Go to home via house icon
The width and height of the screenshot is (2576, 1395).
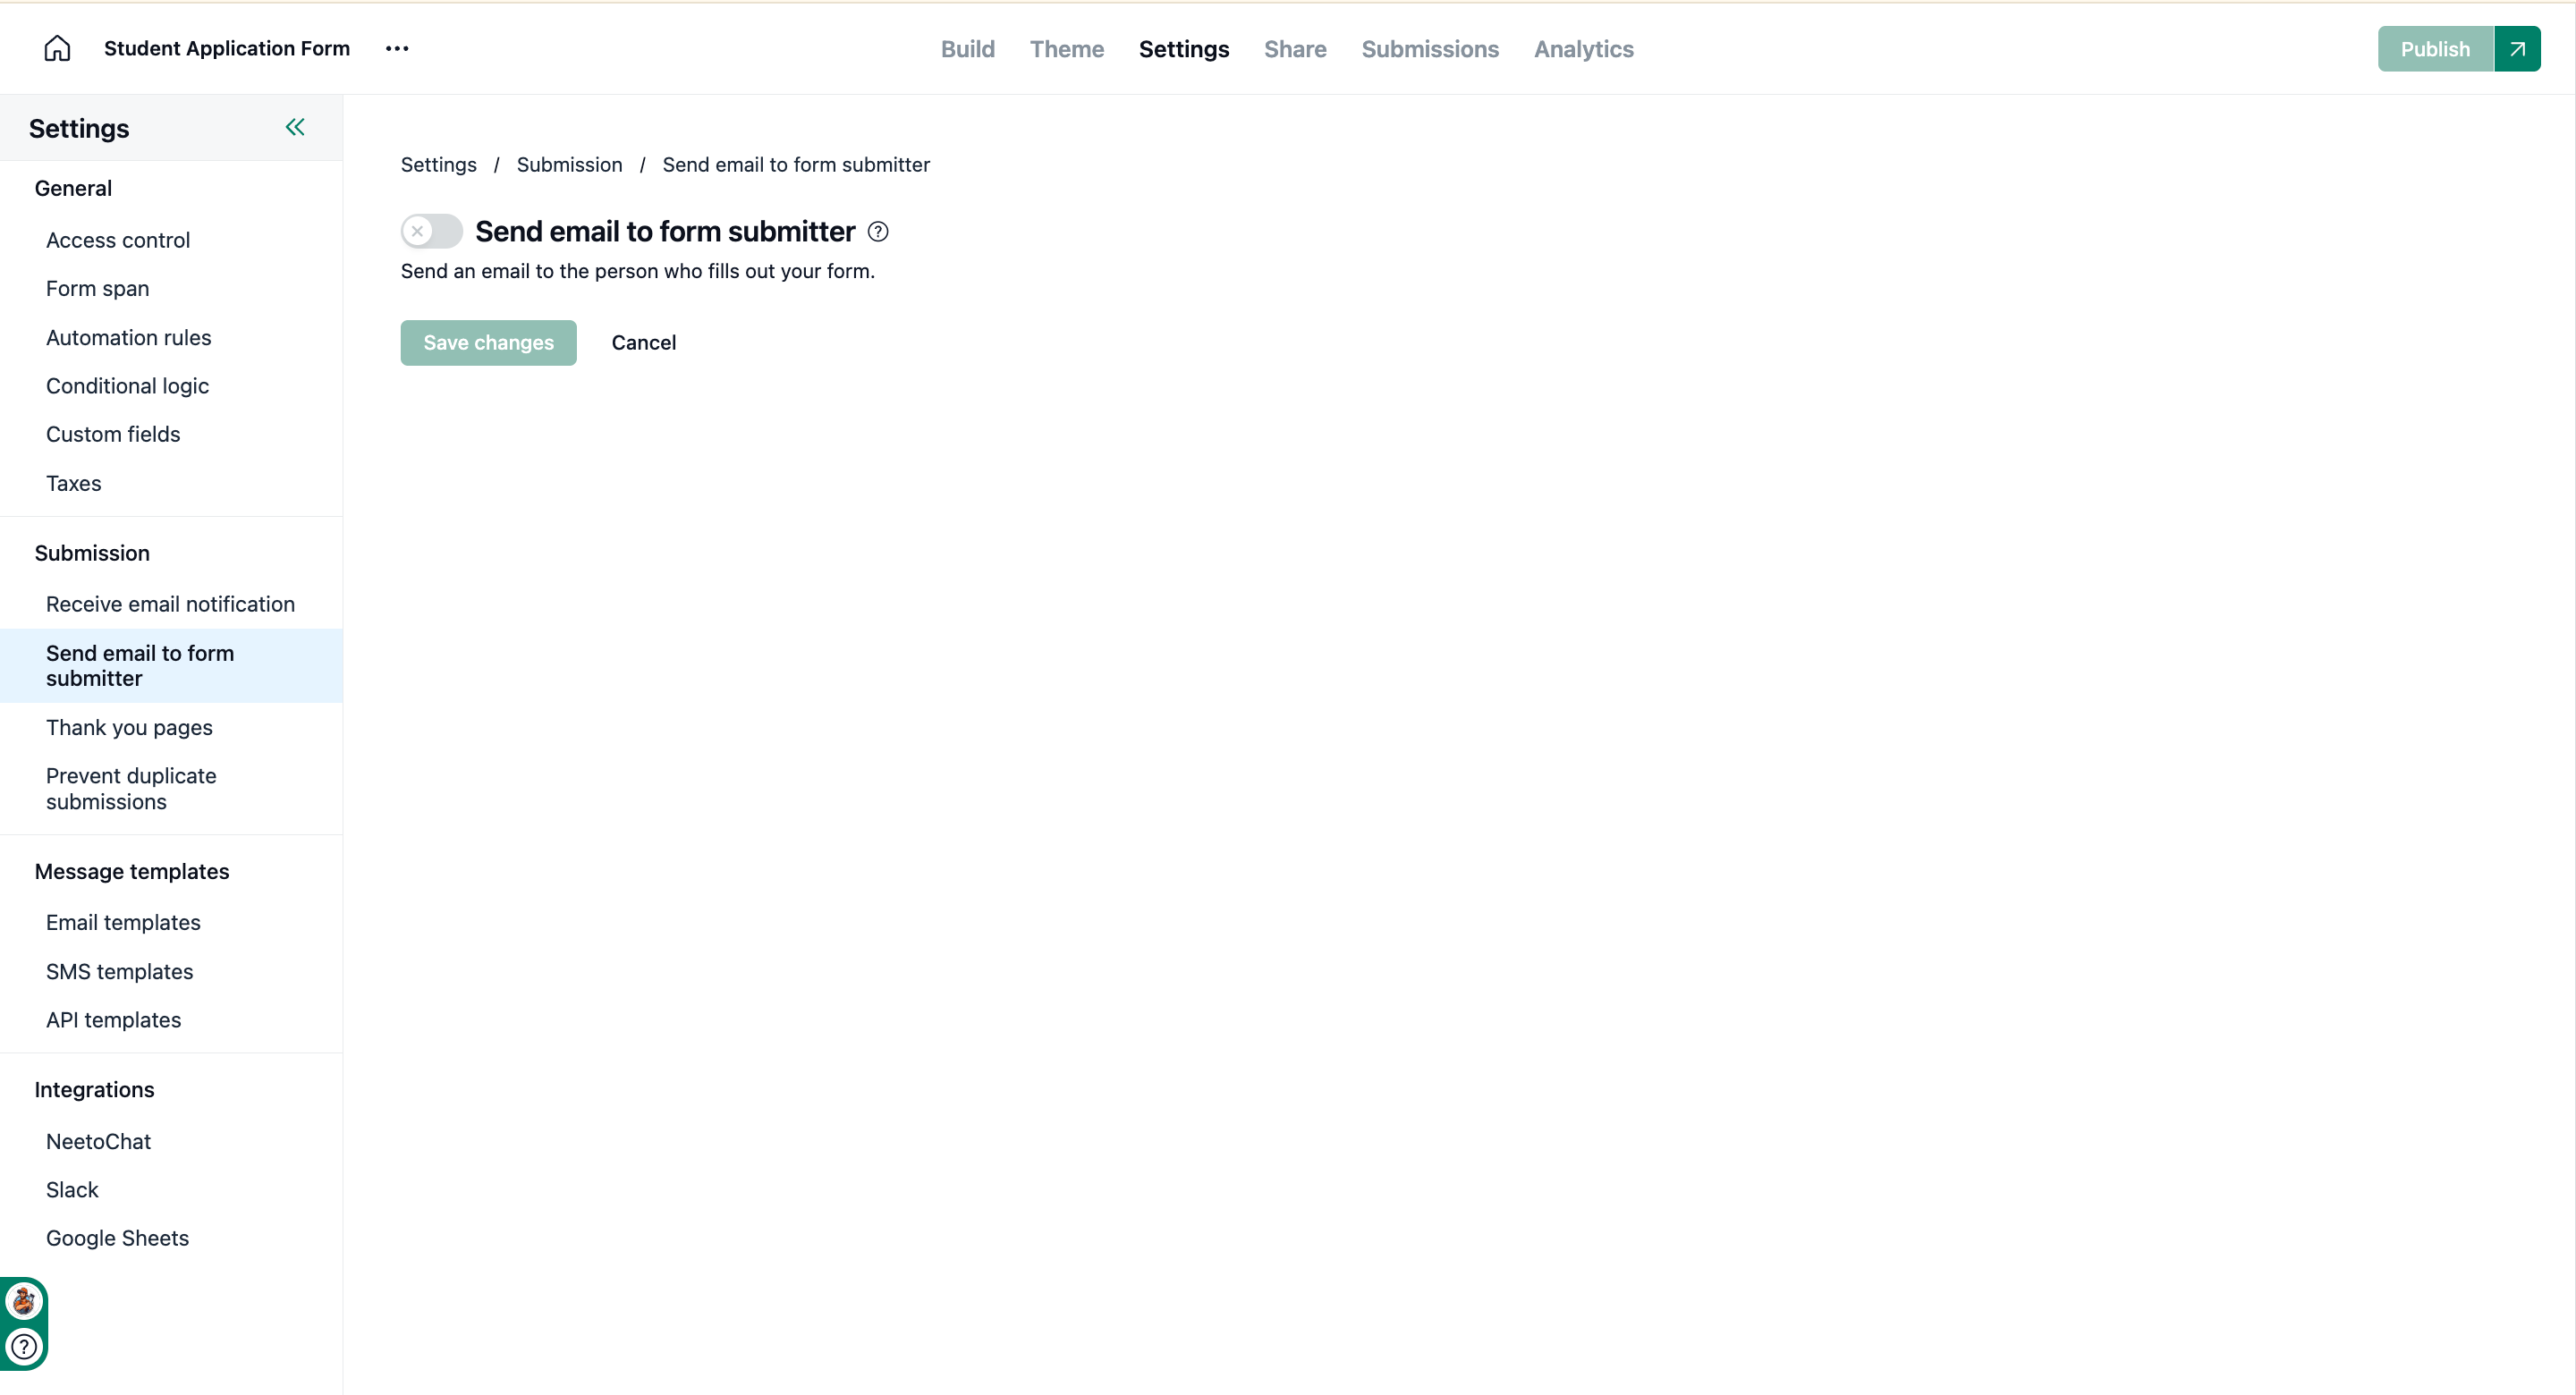57,48
